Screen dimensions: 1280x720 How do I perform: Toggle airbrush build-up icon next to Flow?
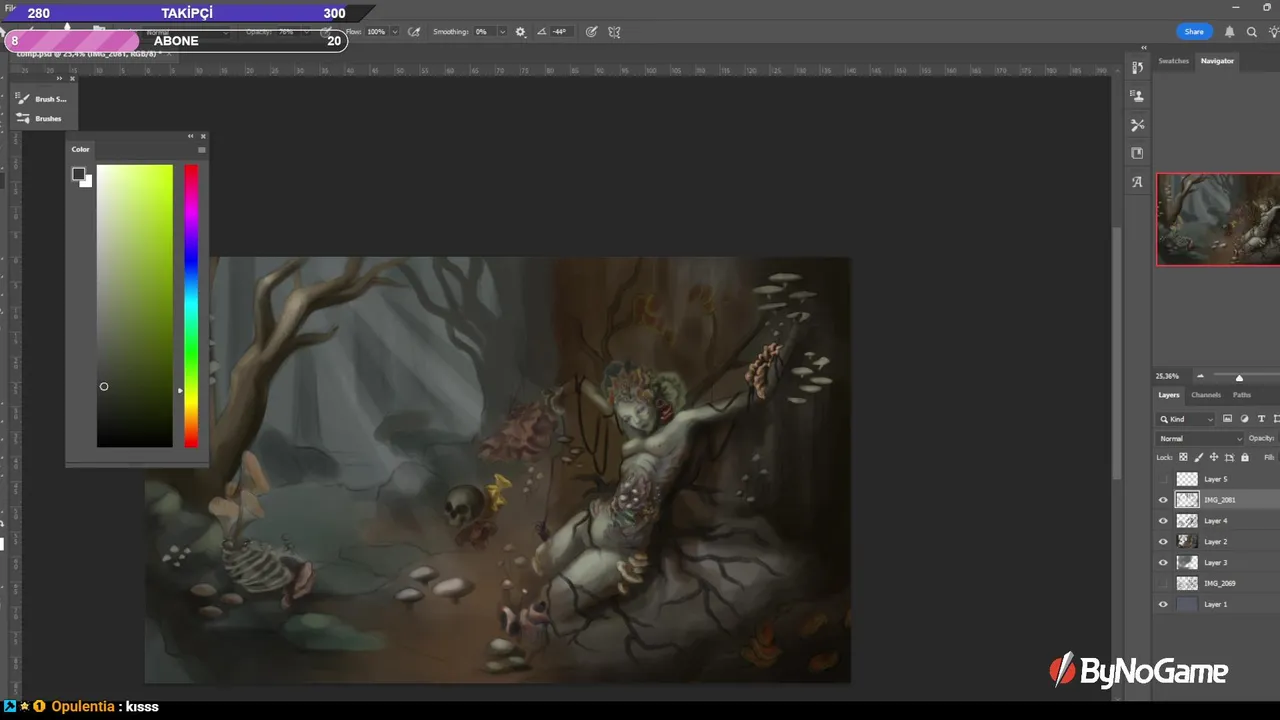pyautogui.click(x=414, y=32)
